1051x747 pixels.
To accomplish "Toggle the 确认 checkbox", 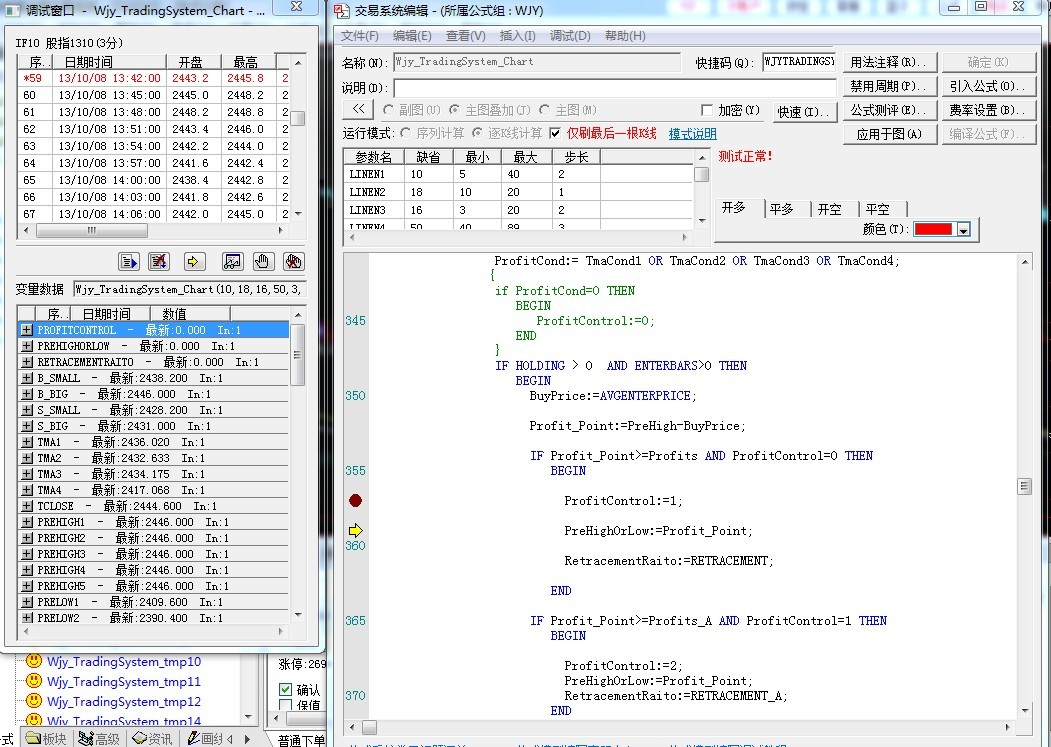I will pyautogui.click(x=285, y=690).
